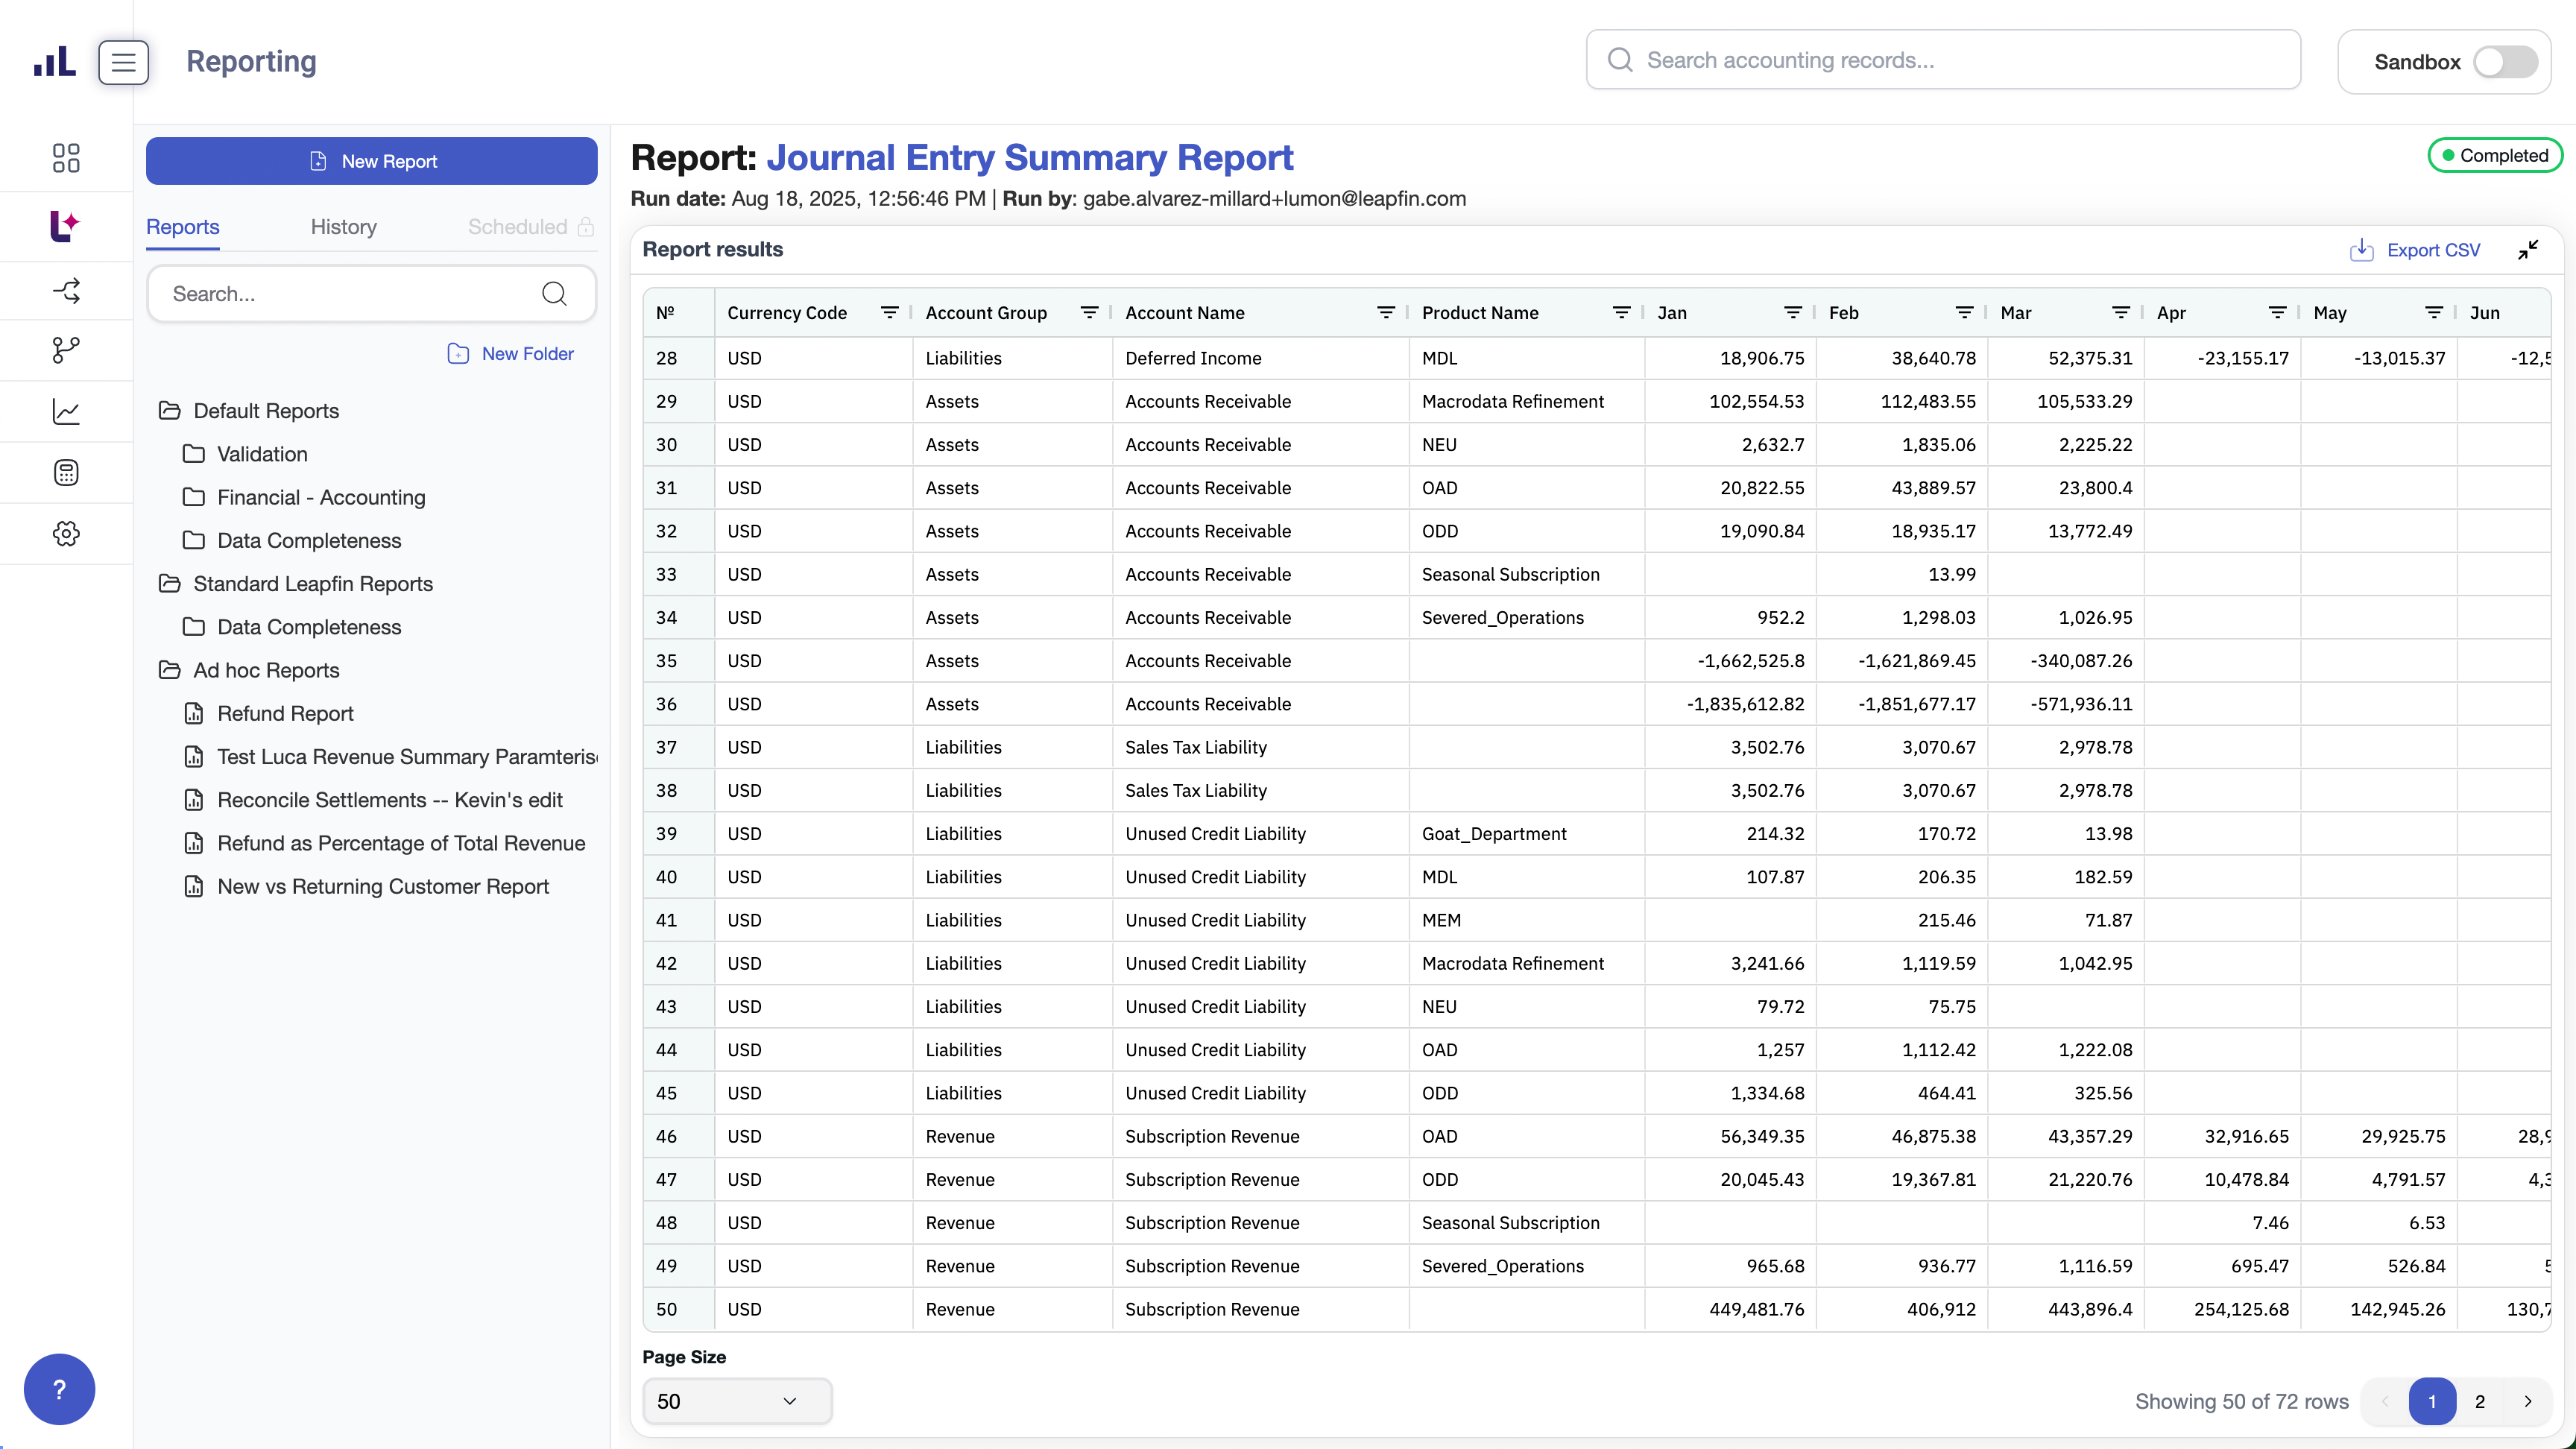Open the Account Name column filter icon
Image resolution: width=2576 pixels, height=1449 pixels.
pyautogui.click(x=1385, y=313)
